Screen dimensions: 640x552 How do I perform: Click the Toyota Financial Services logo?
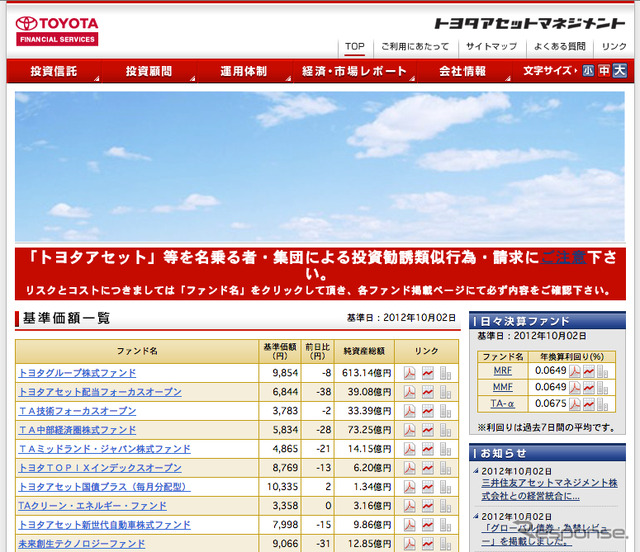[57, 31]
